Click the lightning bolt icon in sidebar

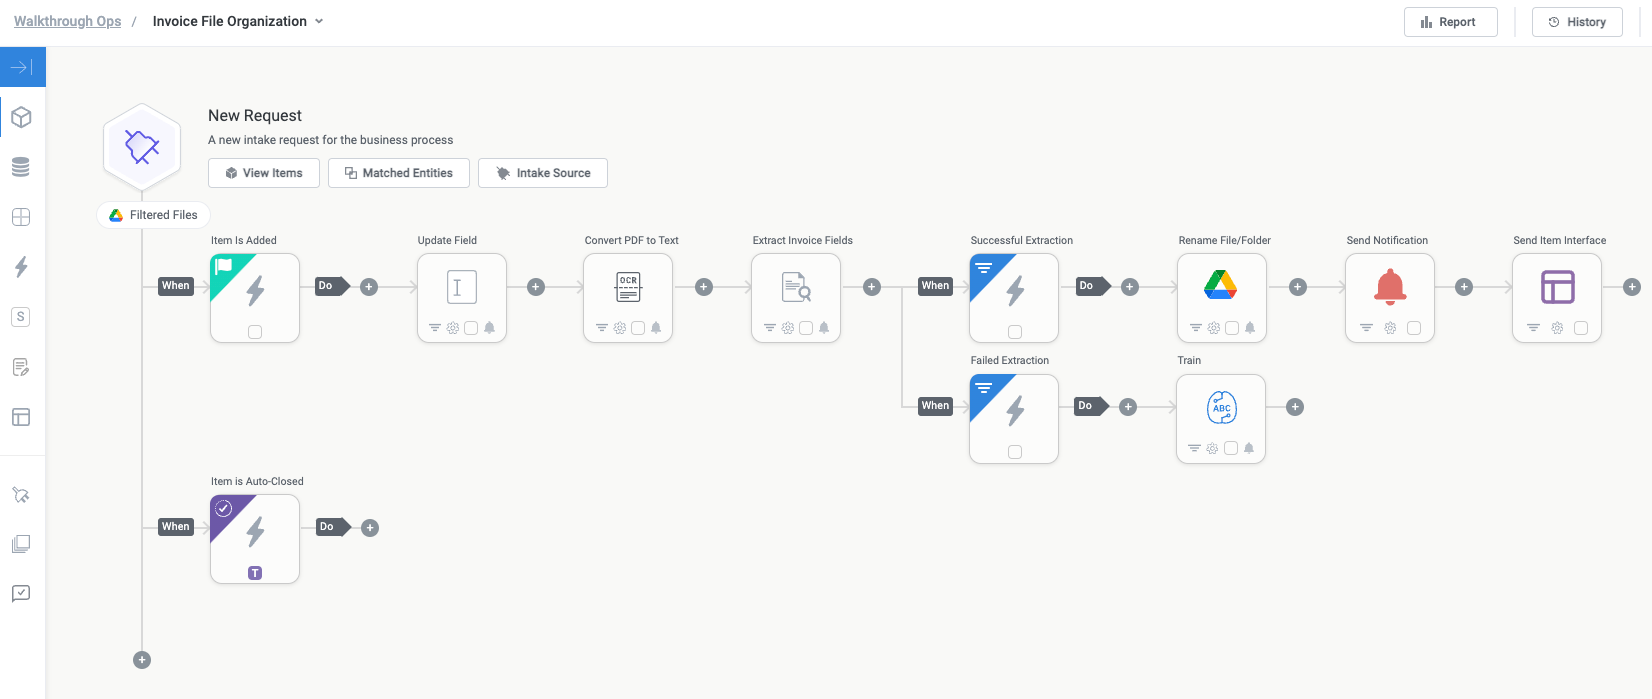(21, 267)
